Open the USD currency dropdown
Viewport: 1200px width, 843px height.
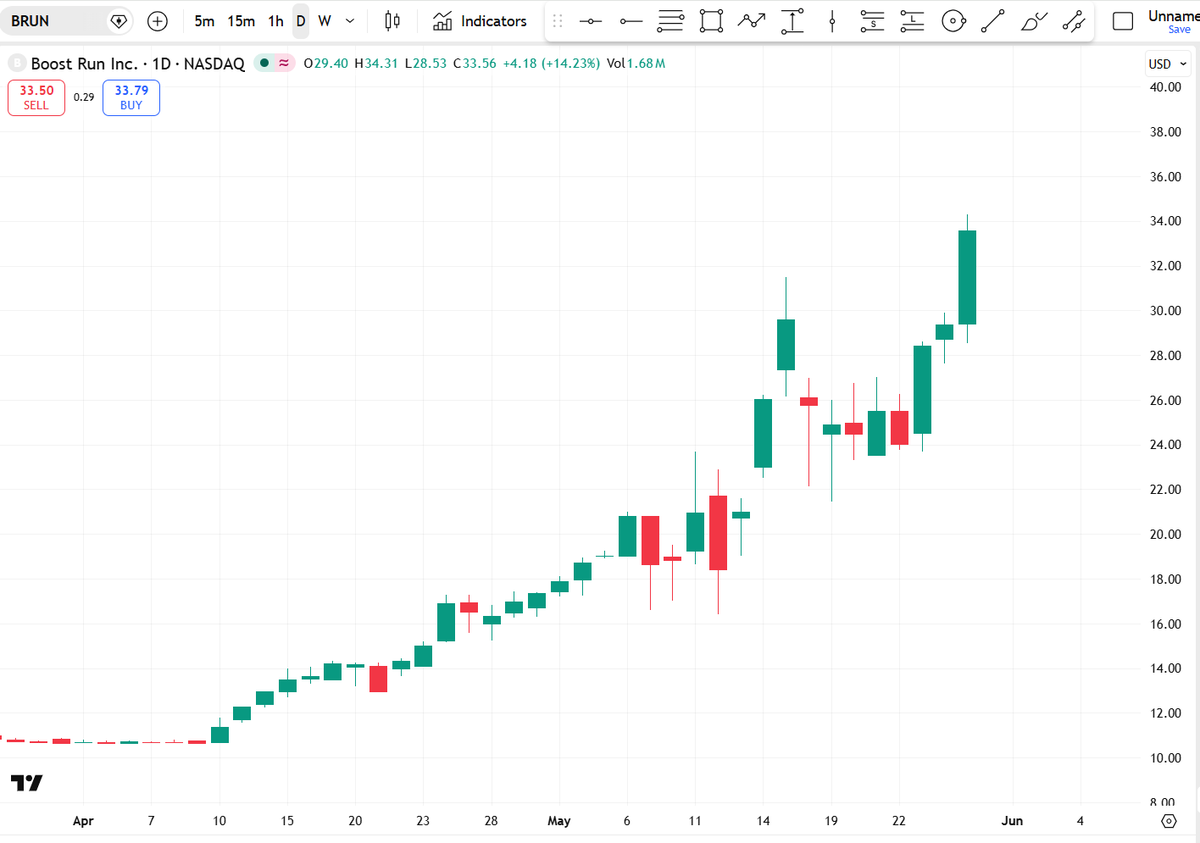point(1168,63)
